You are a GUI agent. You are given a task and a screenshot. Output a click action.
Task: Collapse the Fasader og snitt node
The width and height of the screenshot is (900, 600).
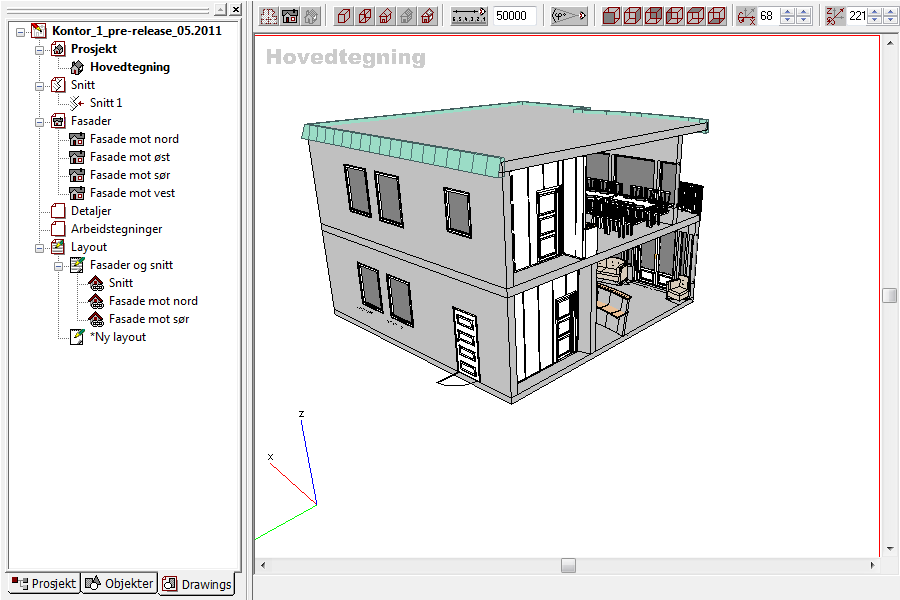(59, 266)
